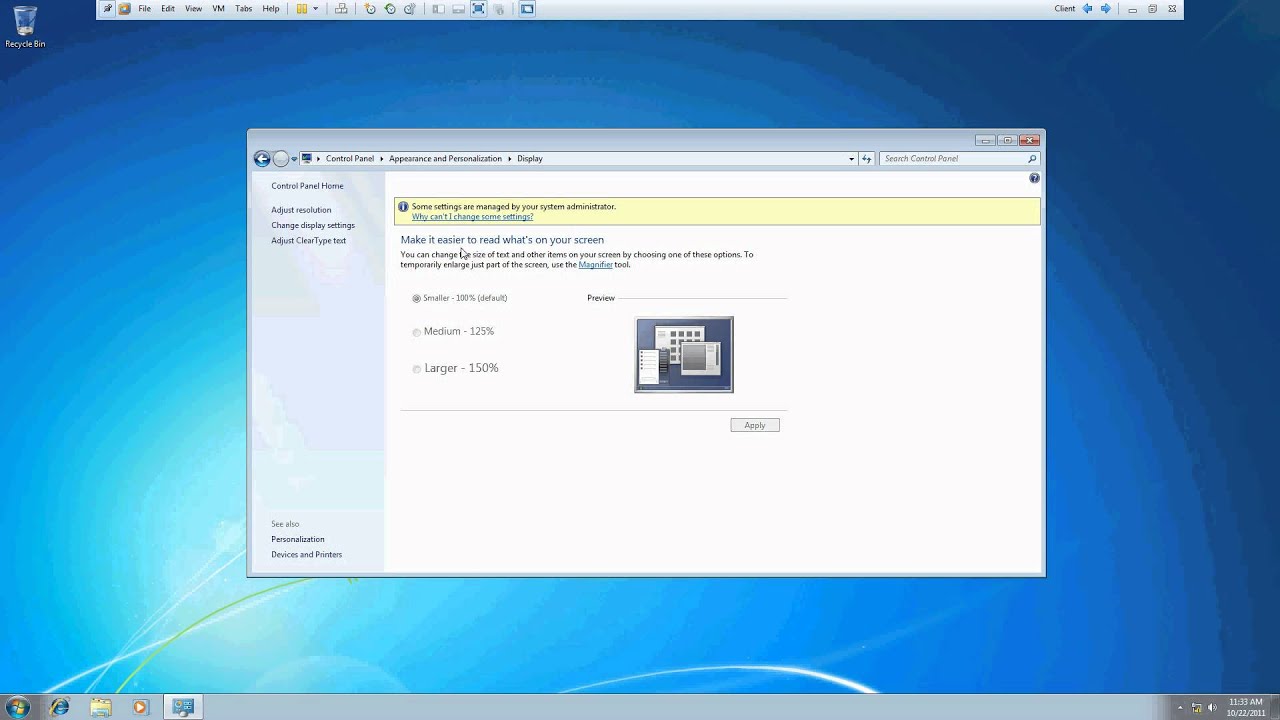Viewport: 1280px width, 720px height.
Task: Open the address bar history dropdown
Action: click(852, 158)
